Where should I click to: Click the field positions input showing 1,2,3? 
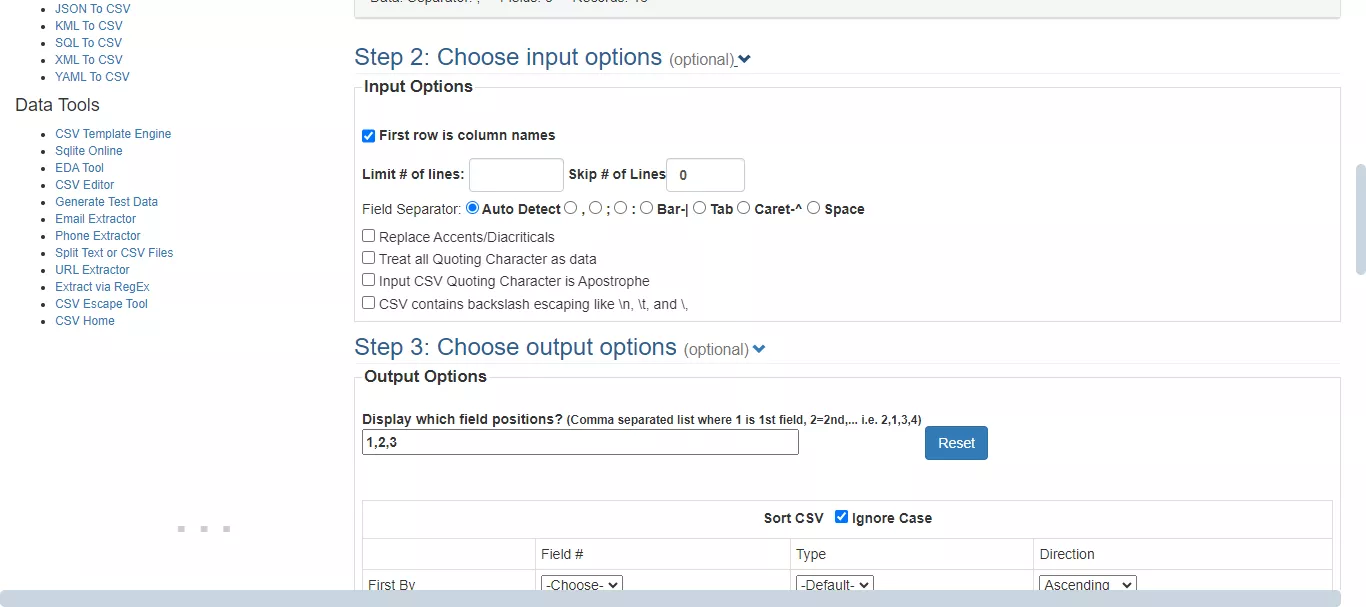coord(580,441)
